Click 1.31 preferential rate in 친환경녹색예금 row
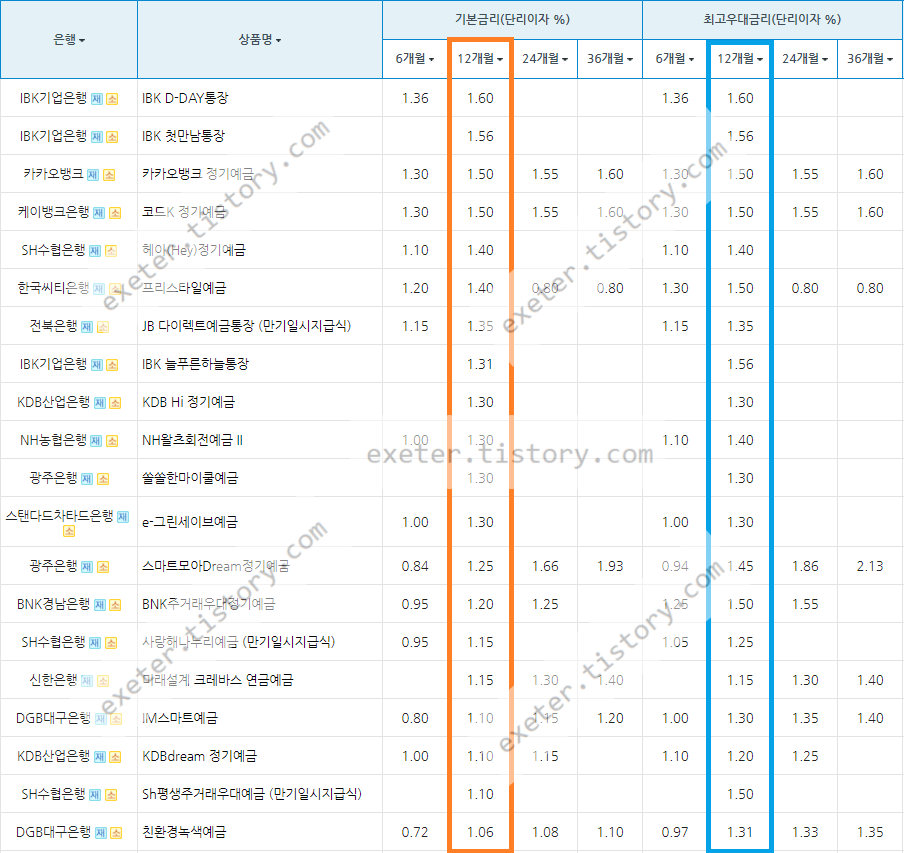 tap(740, 833)
